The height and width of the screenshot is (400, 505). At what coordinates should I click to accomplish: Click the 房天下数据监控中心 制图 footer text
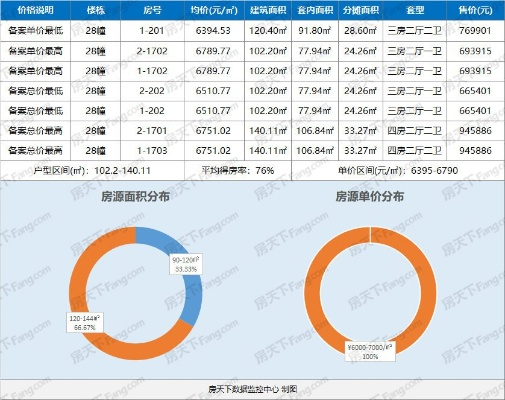(x=253, y=389)
